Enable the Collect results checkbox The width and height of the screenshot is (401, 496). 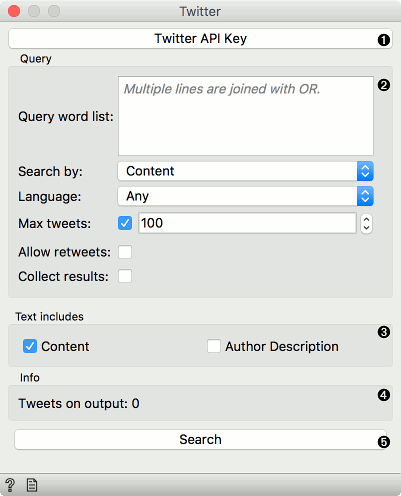[125, 276]
